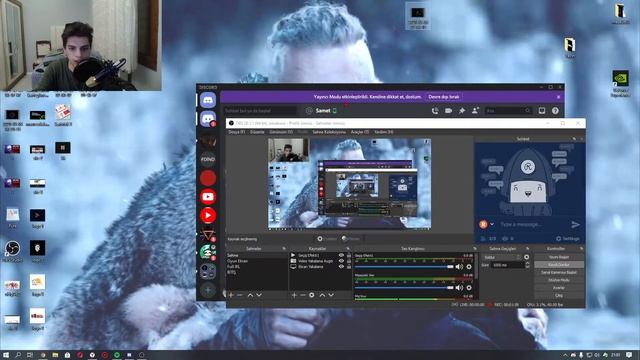Pop out the Kontroller dock
This screenshot has height=360, width=640.
(x=581, y=249)
